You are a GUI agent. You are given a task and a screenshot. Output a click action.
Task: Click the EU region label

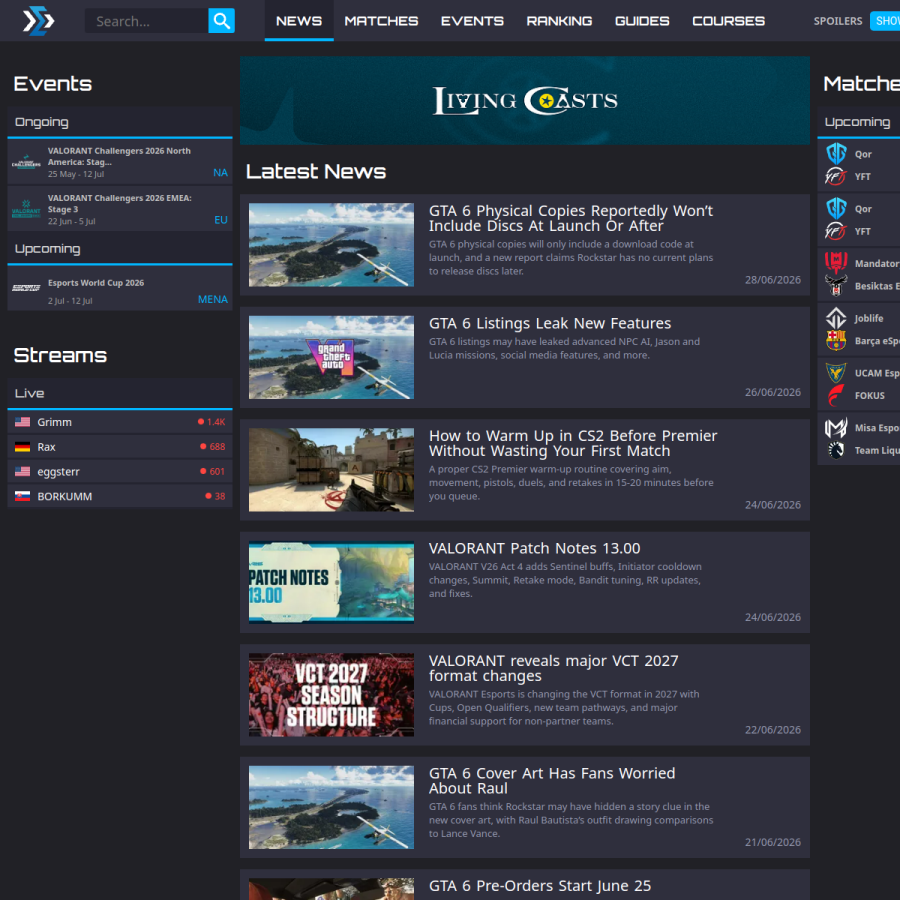[x=221, y=220]
